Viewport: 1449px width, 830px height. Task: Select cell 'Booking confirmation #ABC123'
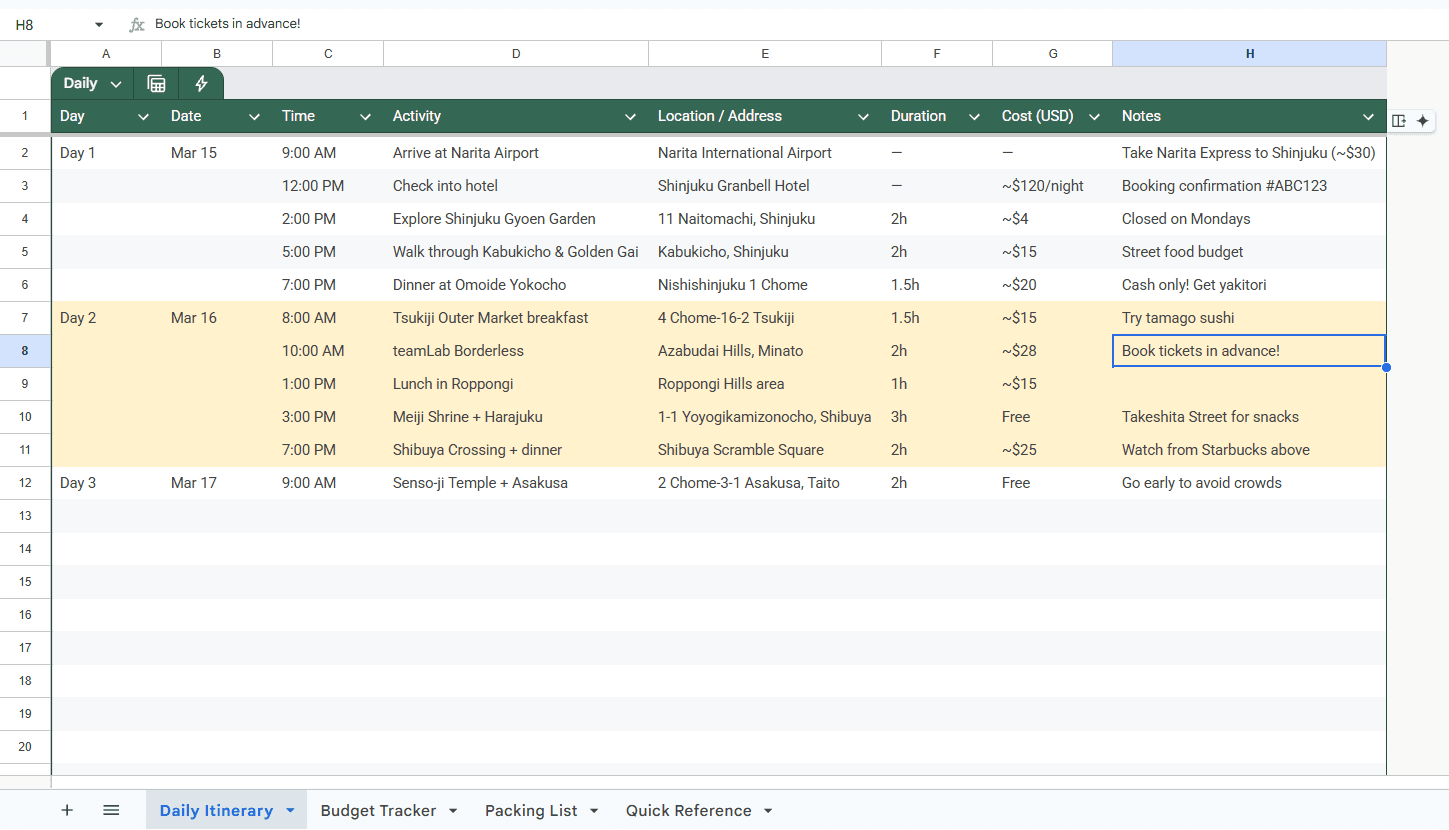pos(1250,186)
